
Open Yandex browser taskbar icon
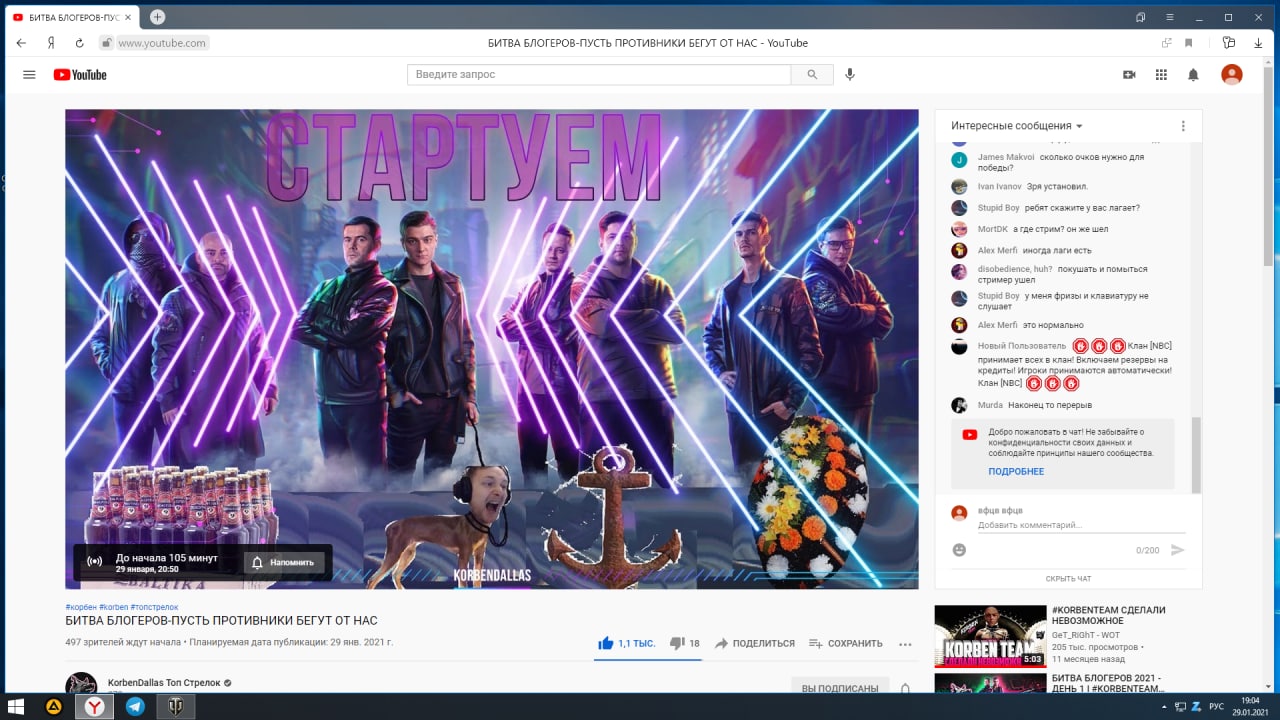pos(94,706)
